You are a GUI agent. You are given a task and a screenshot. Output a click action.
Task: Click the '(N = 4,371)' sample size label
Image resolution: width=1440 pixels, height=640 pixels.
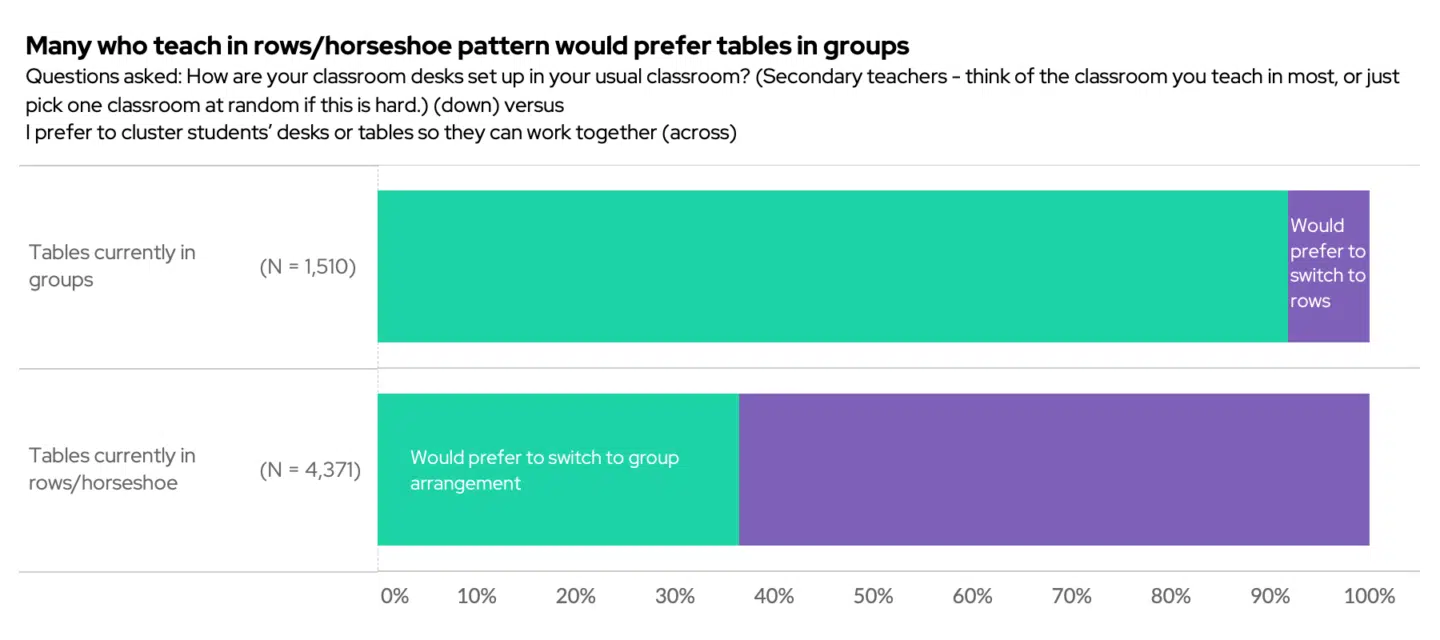310,470
